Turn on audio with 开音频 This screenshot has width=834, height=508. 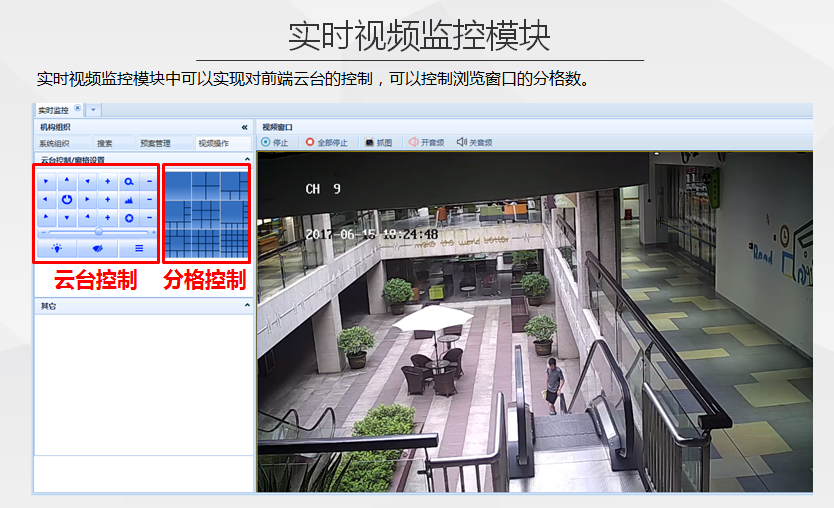[x=413, y=143]
